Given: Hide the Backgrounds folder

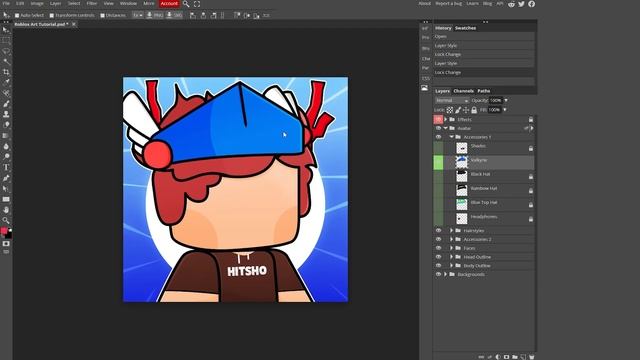Looking at the screenshot, I should point(438,274).
